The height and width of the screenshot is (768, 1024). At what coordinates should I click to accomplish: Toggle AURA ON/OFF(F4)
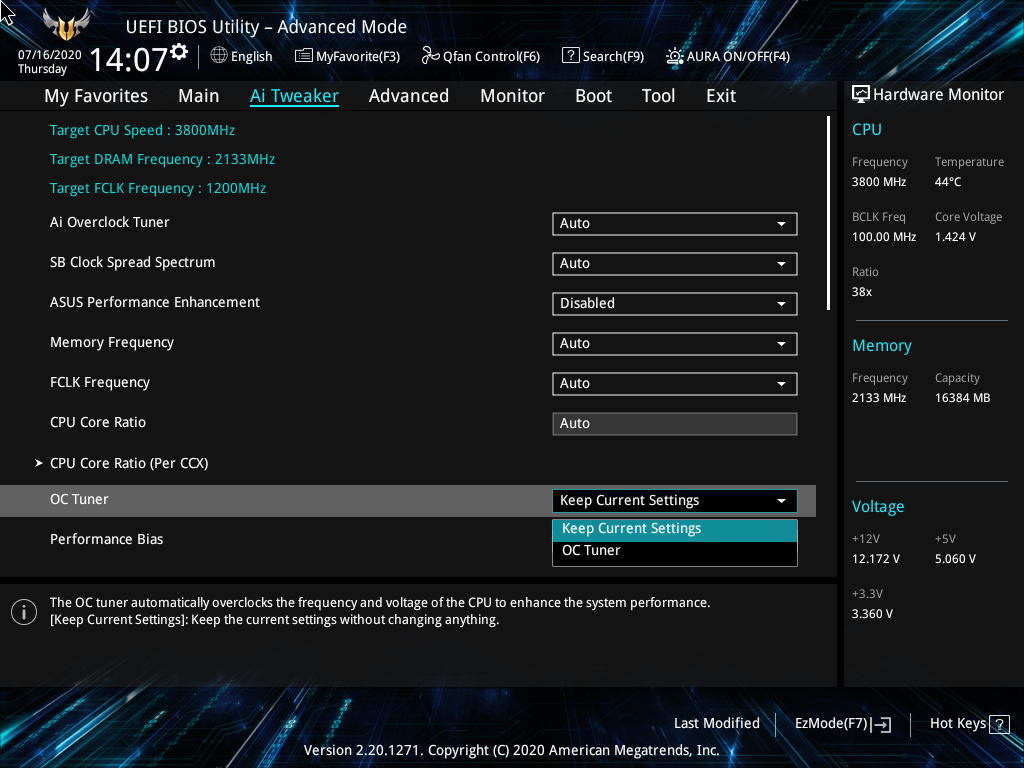tap(728, 56)
